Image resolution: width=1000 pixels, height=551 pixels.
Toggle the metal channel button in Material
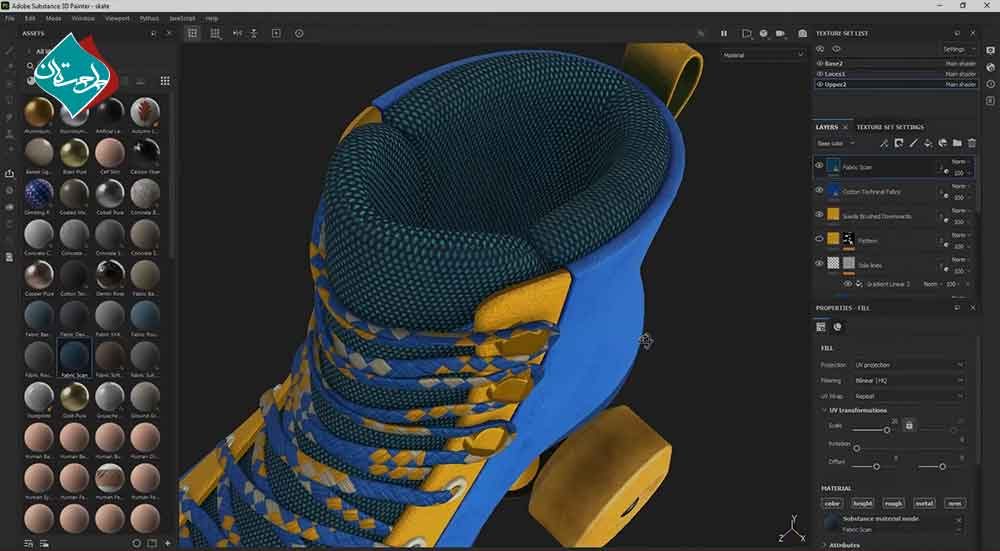(924, 503)
